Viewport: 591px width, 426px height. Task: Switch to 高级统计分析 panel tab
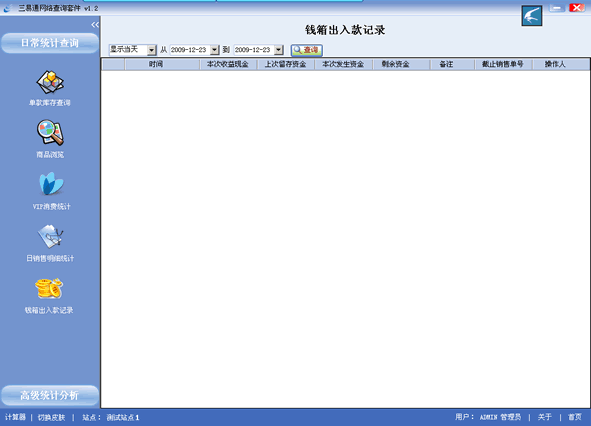pyautogui.click(x=50, y=395)
